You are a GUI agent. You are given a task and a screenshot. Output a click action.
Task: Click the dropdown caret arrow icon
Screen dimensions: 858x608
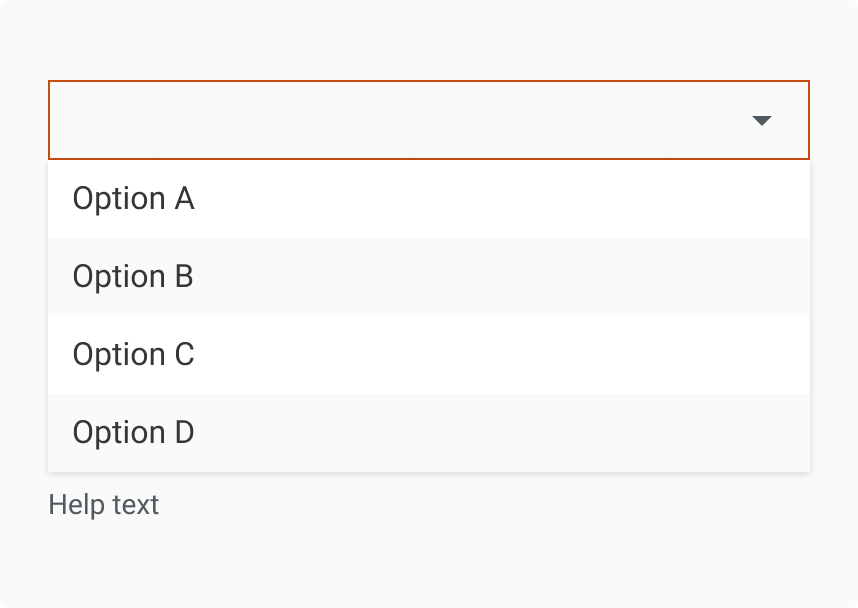761,121
